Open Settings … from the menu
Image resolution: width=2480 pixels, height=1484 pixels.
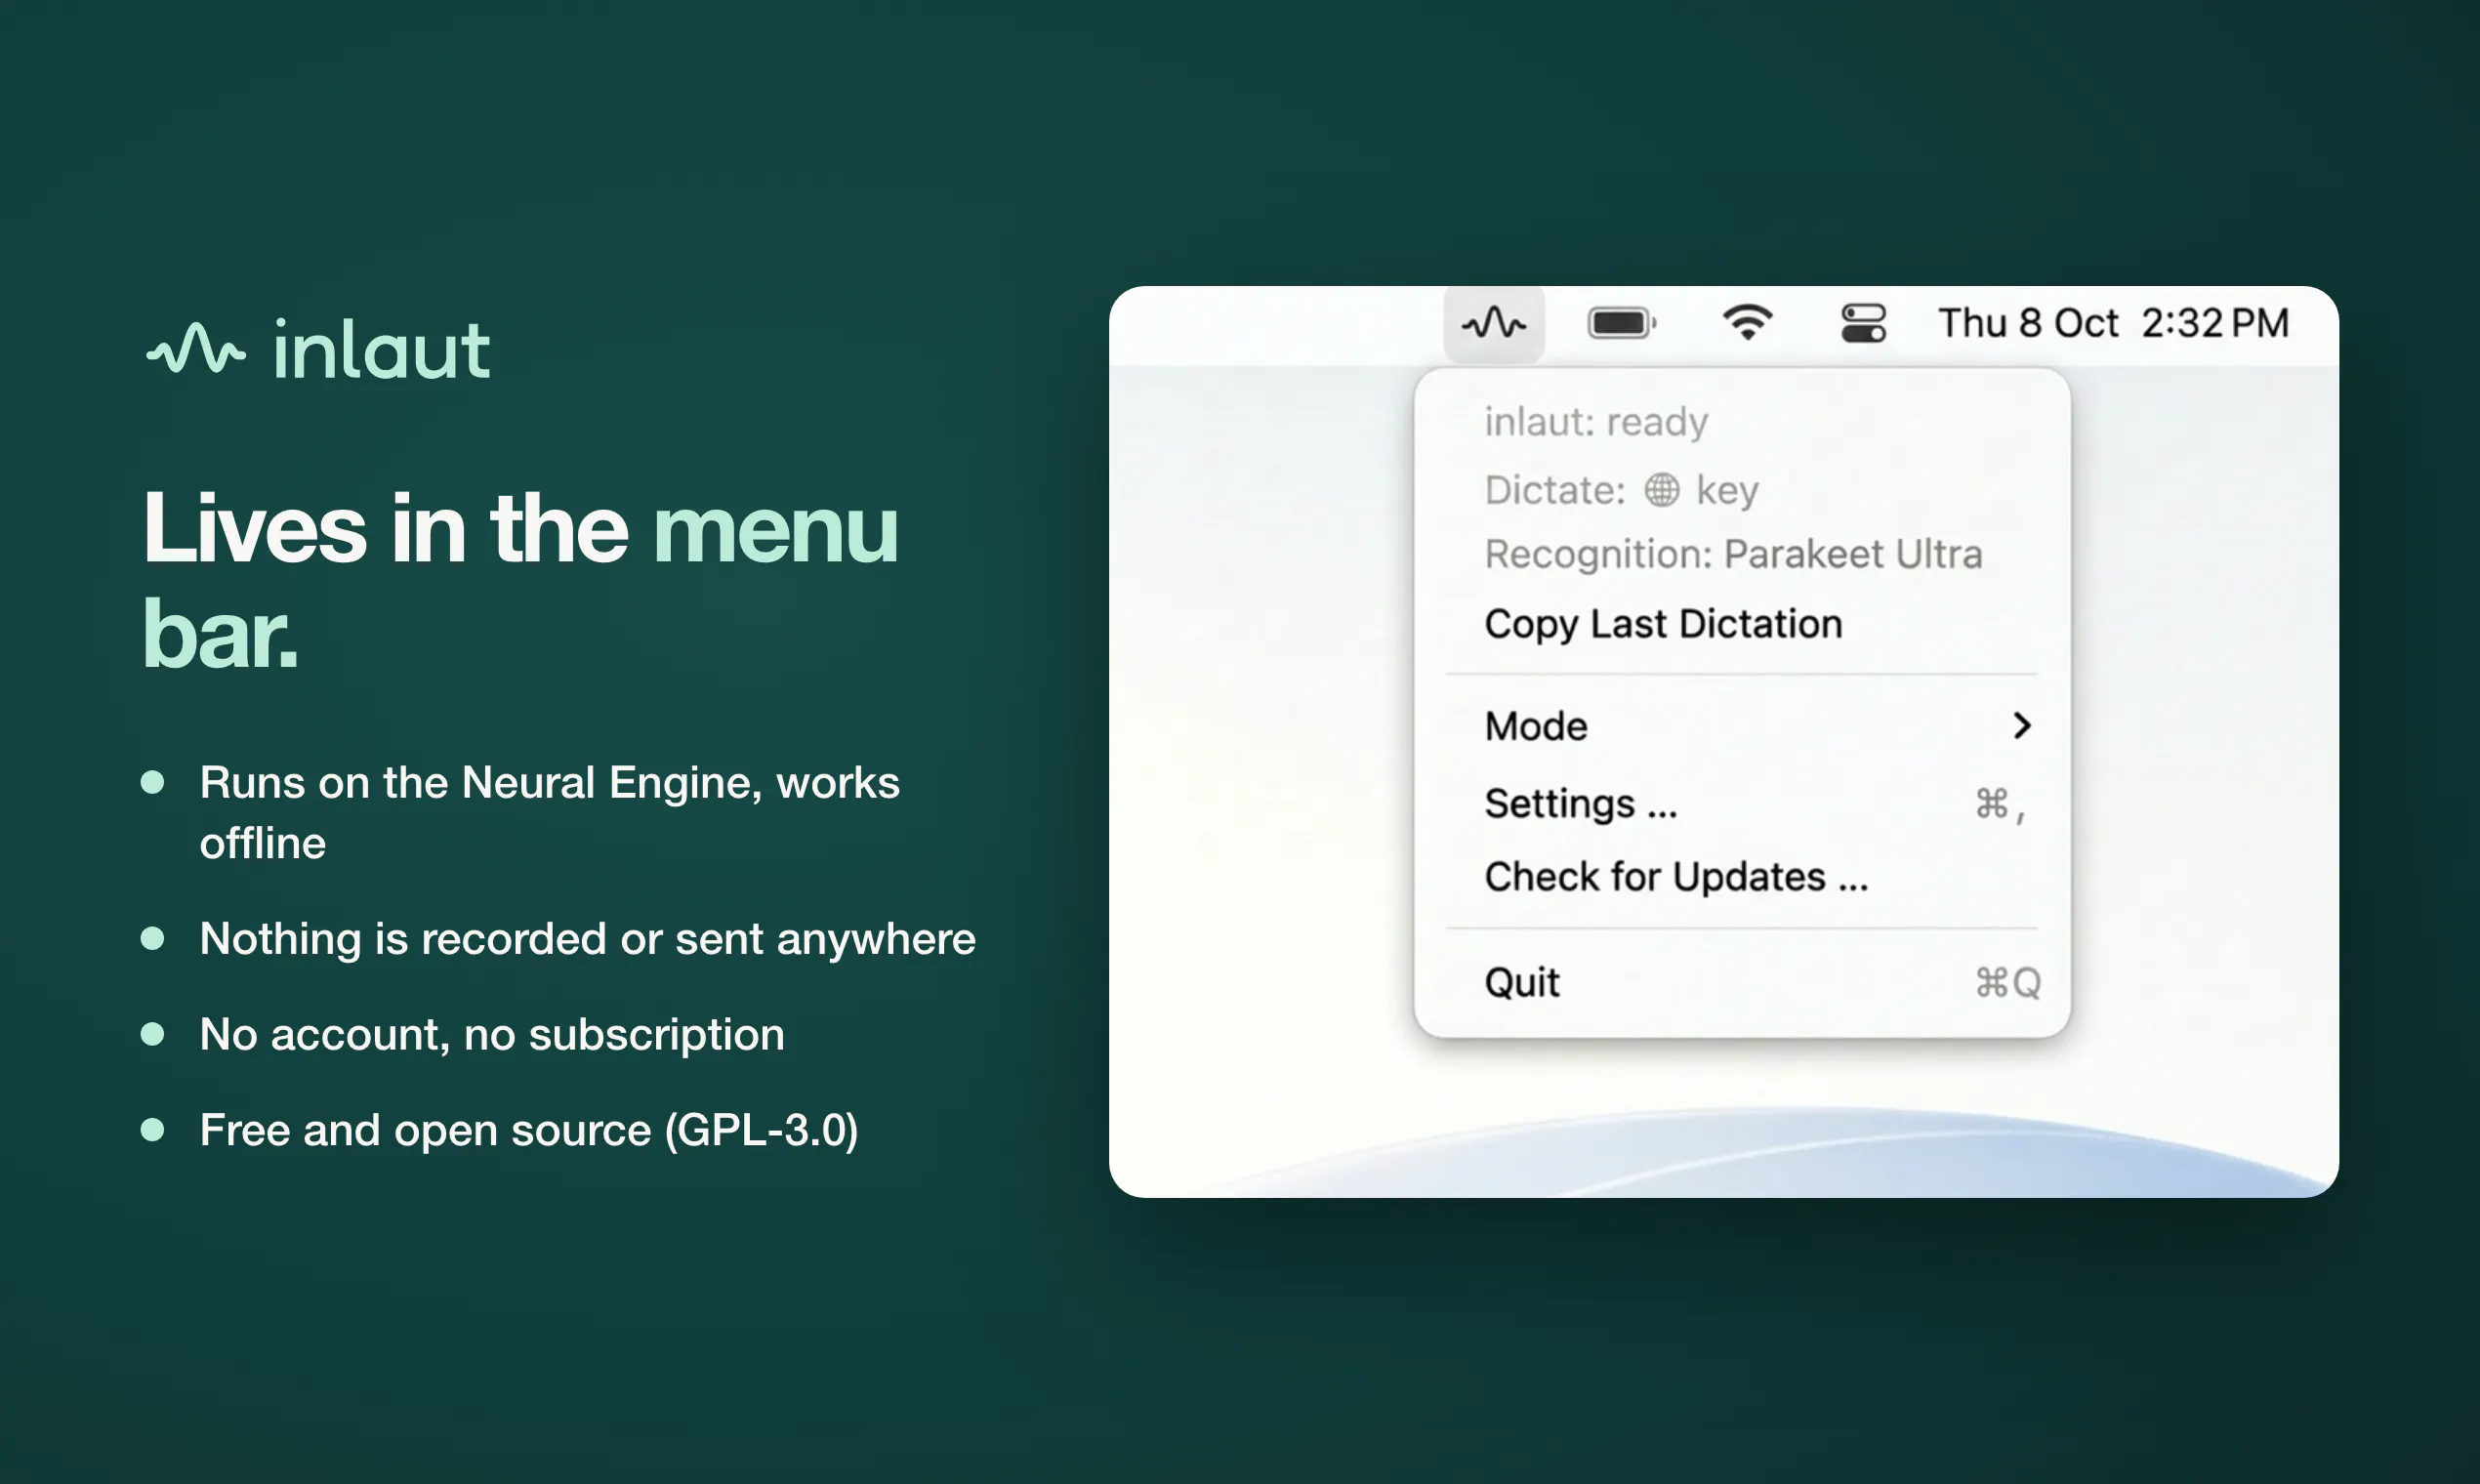point(1742,804)
